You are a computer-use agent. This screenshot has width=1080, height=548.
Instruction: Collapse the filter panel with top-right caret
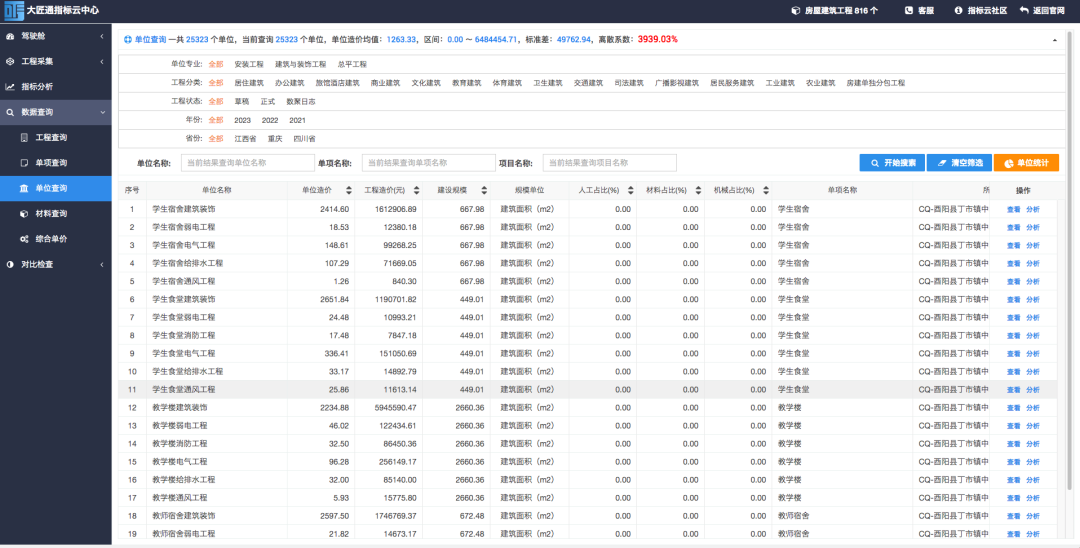point(1055,40)
